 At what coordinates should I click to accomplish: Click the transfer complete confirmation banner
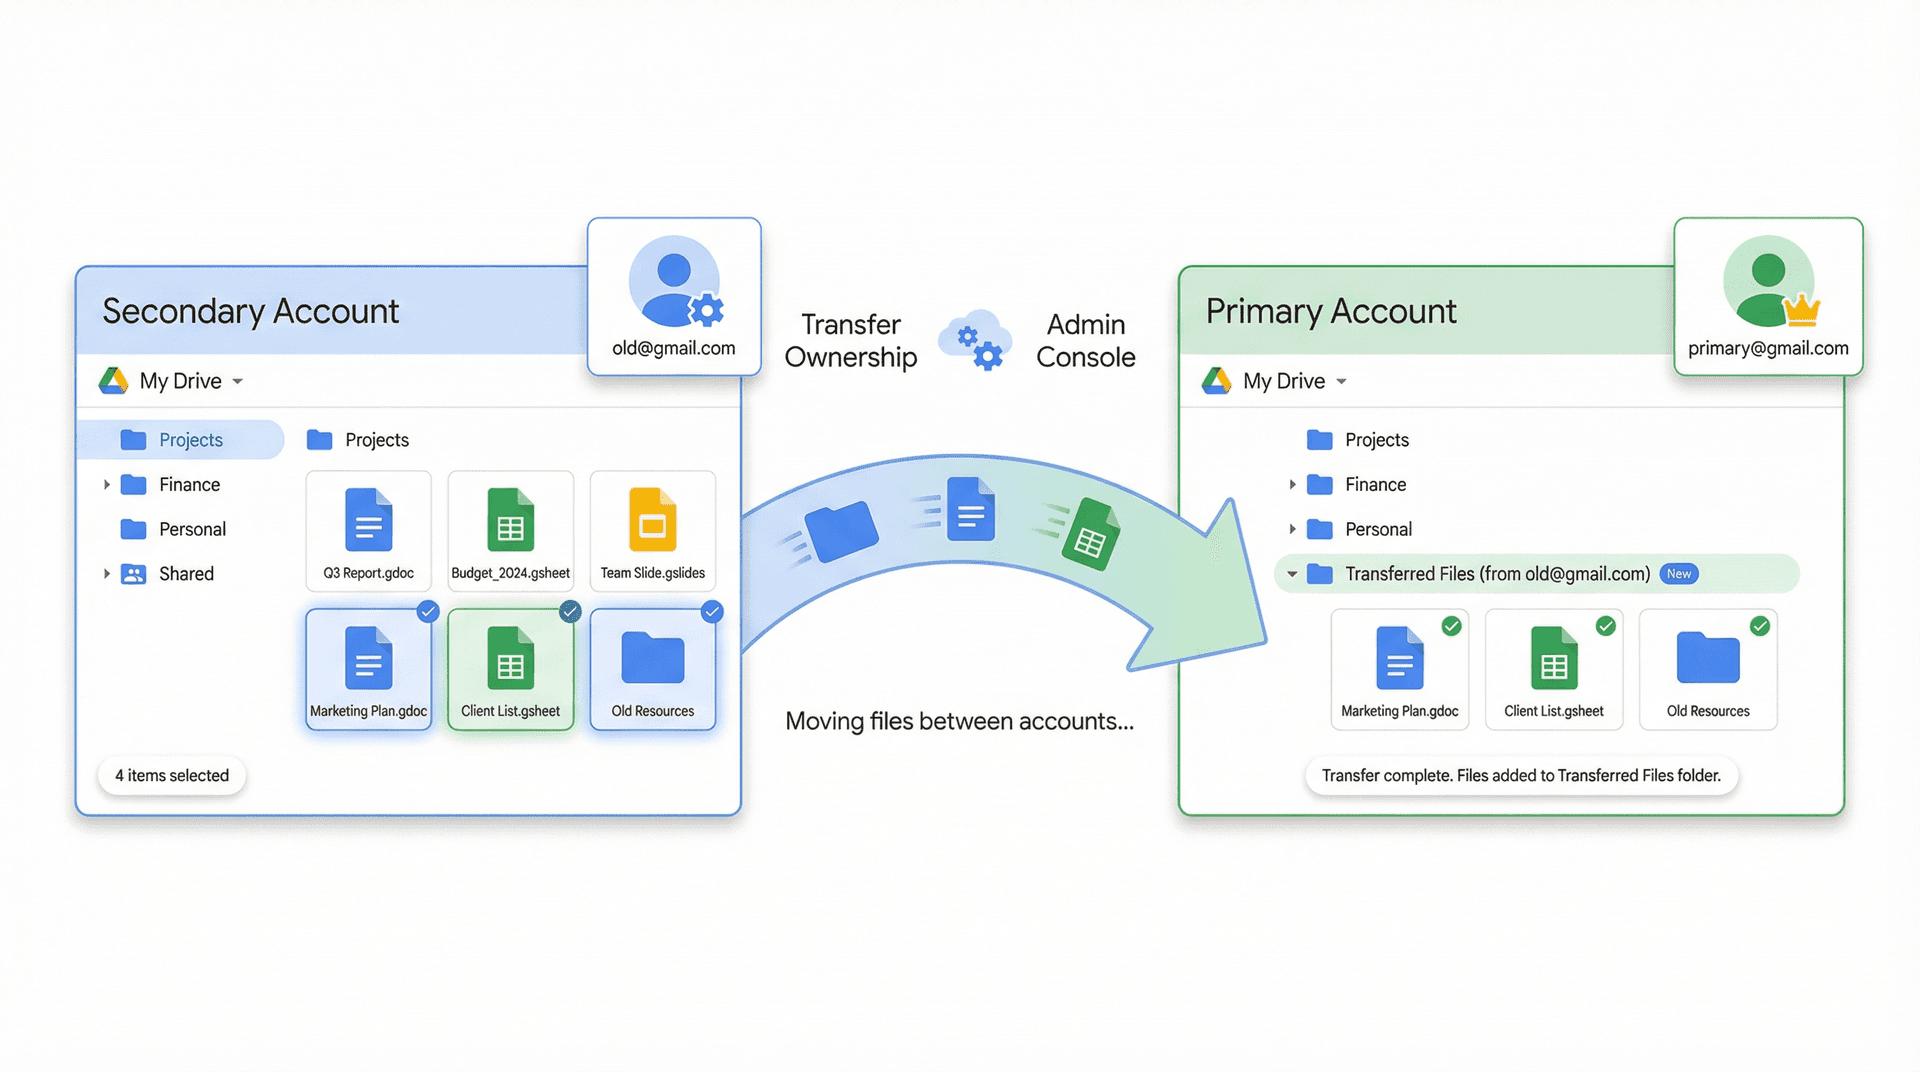1520,775
